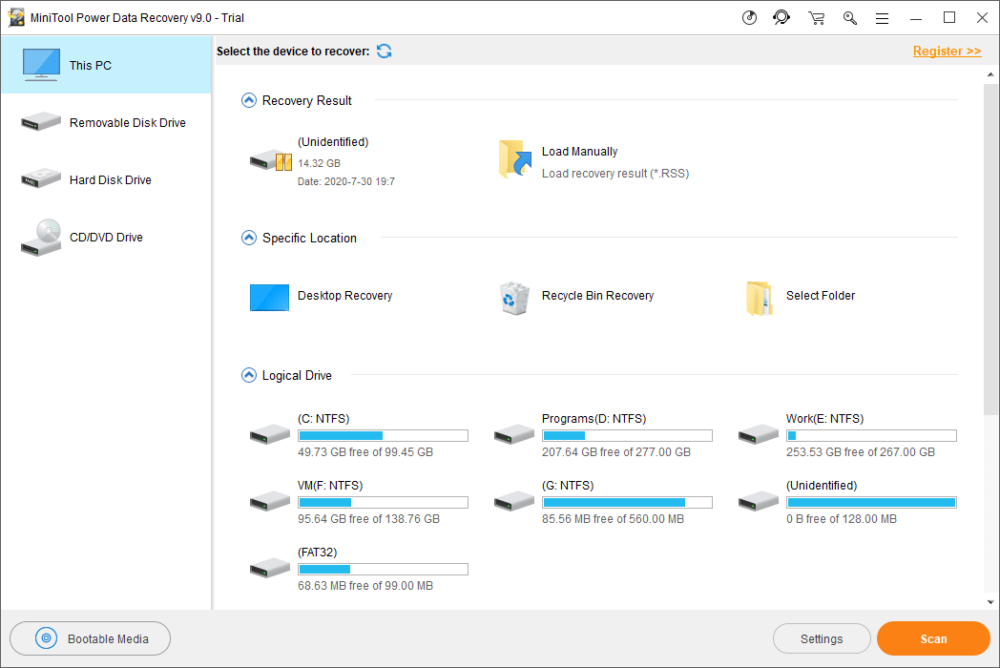The width and height of the screenshot is (1000, 668).
Task: Click the Programs D: usage bar
Action: coord(628,436)
